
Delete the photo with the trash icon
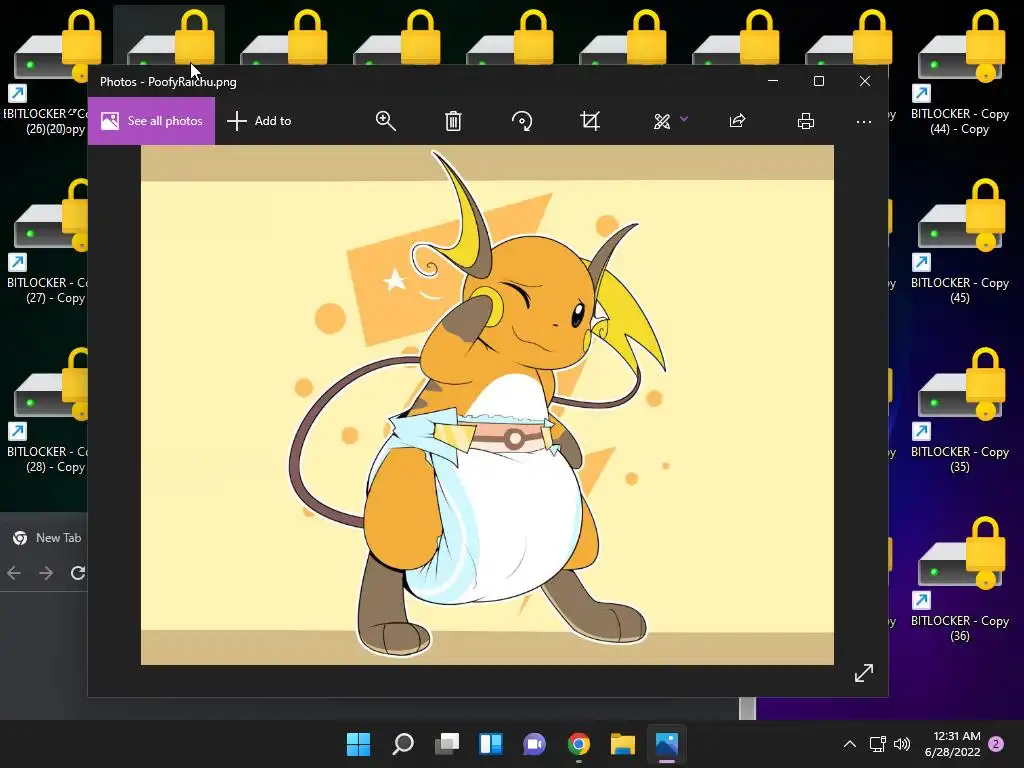point(453,121)
